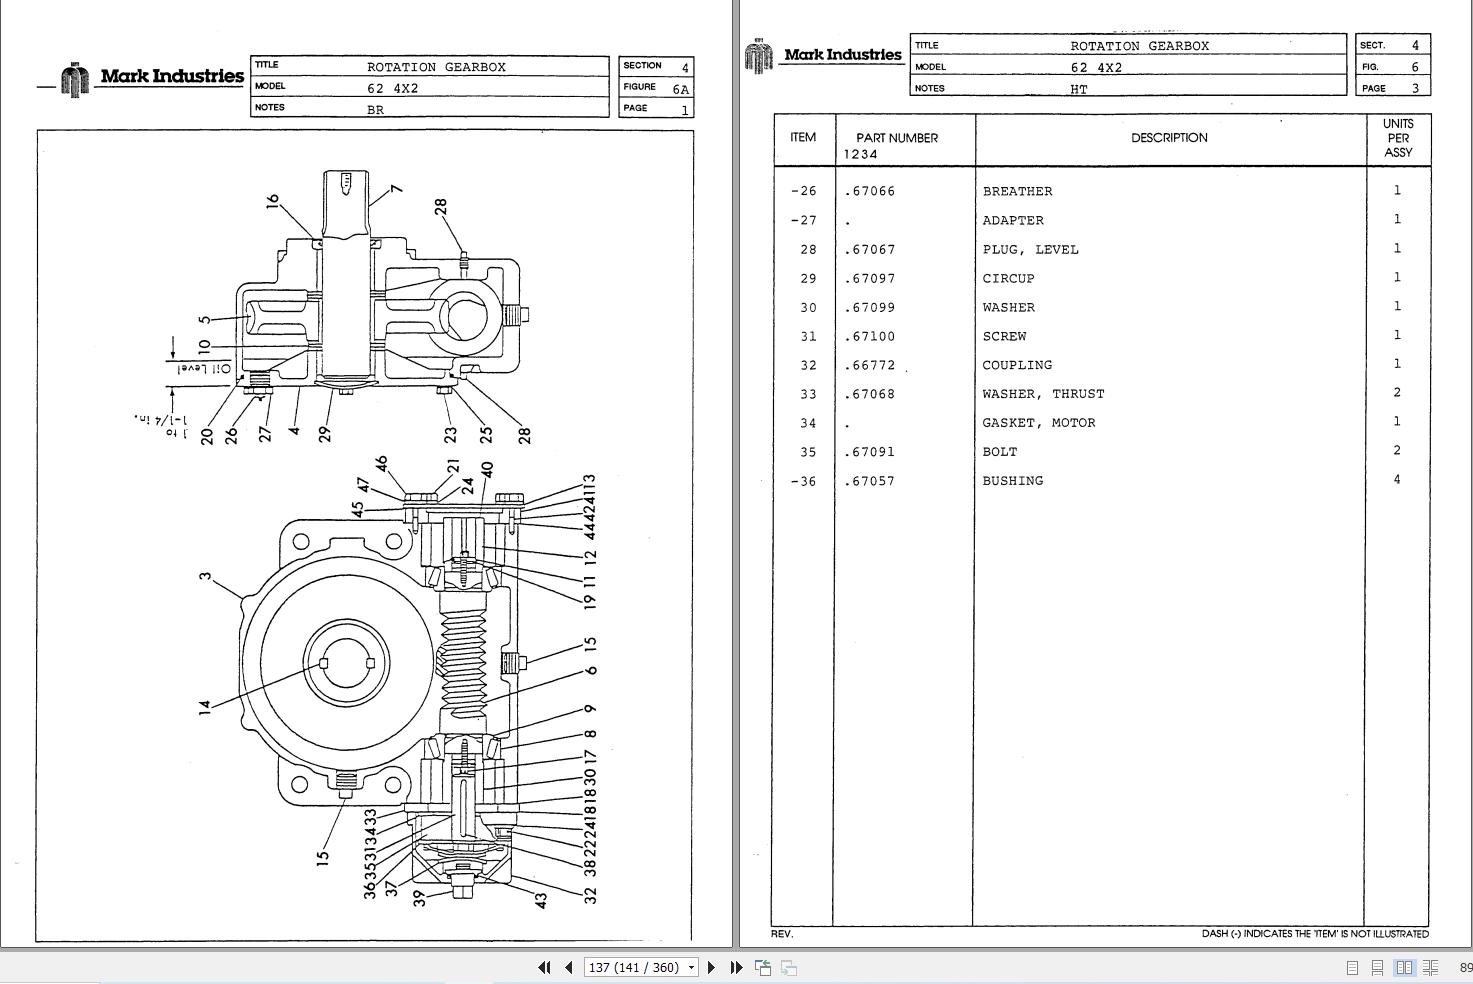Viewport: 1473px width, 984px height.
Task: Click callout number 43 in the diagram
Action: tap(541, 900)
